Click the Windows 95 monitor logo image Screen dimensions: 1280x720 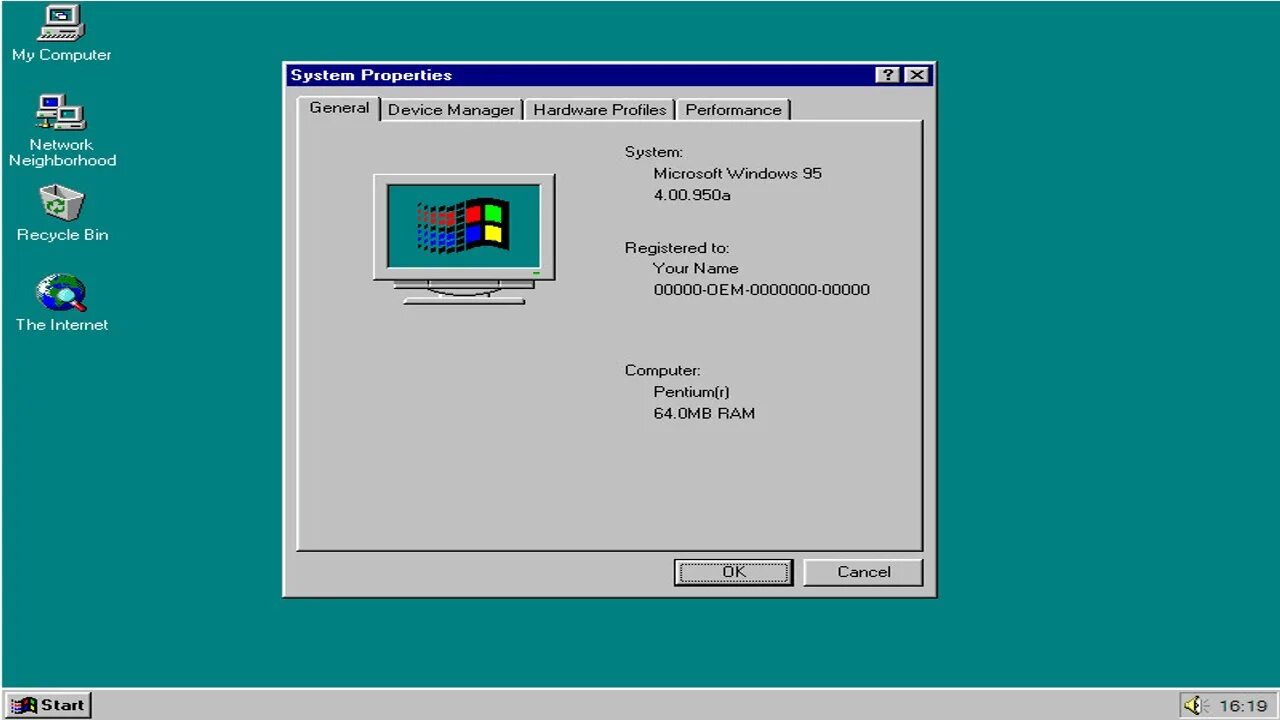464,238
